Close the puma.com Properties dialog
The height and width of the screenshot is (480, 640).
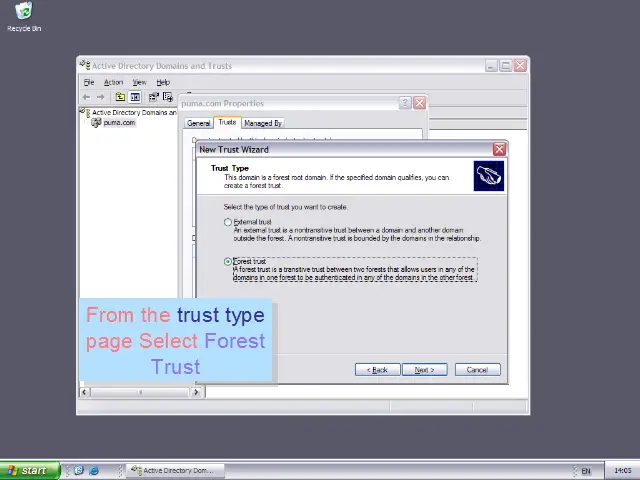(x=420, y=103)
